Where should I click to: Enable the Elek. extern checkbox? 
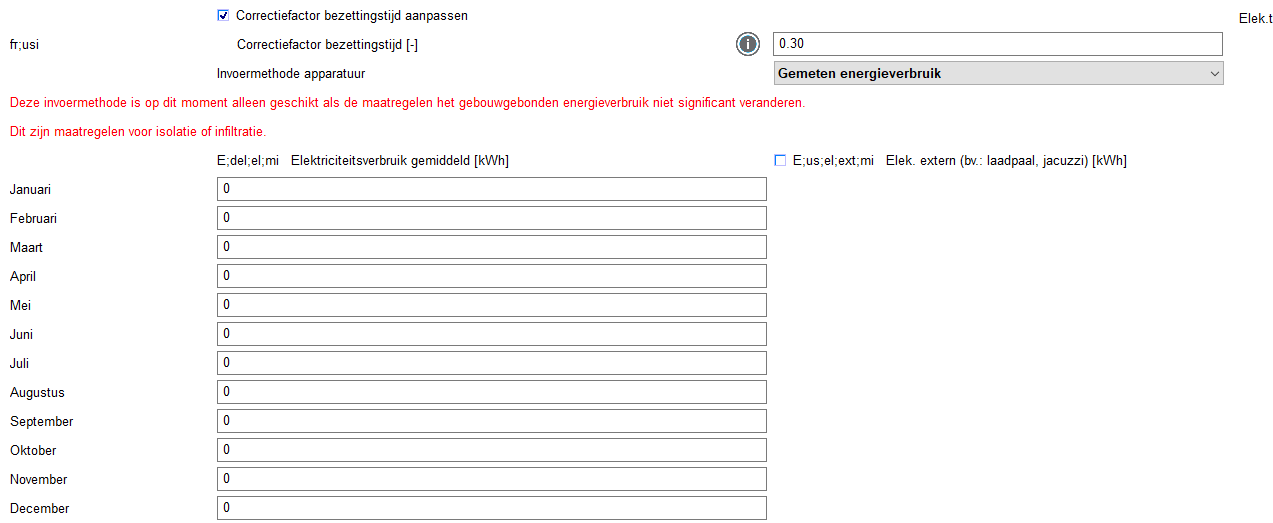pos(780,160)
